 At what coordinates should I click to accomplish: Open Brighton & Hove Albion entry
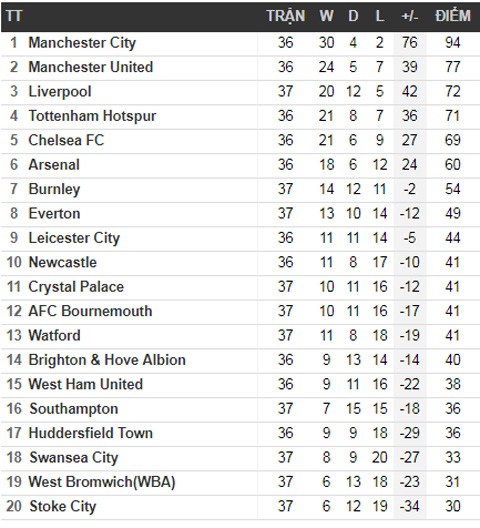tap(107, 360)
